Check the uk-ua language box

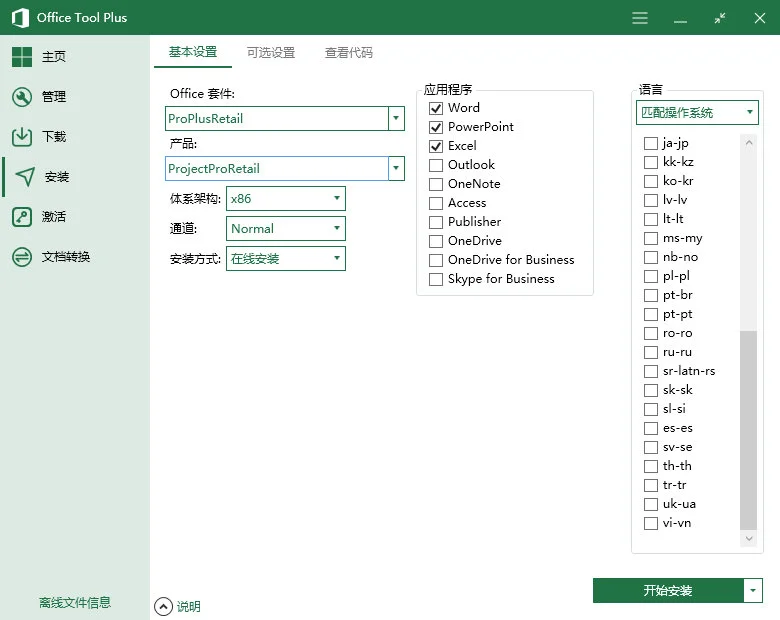point(651,504)
